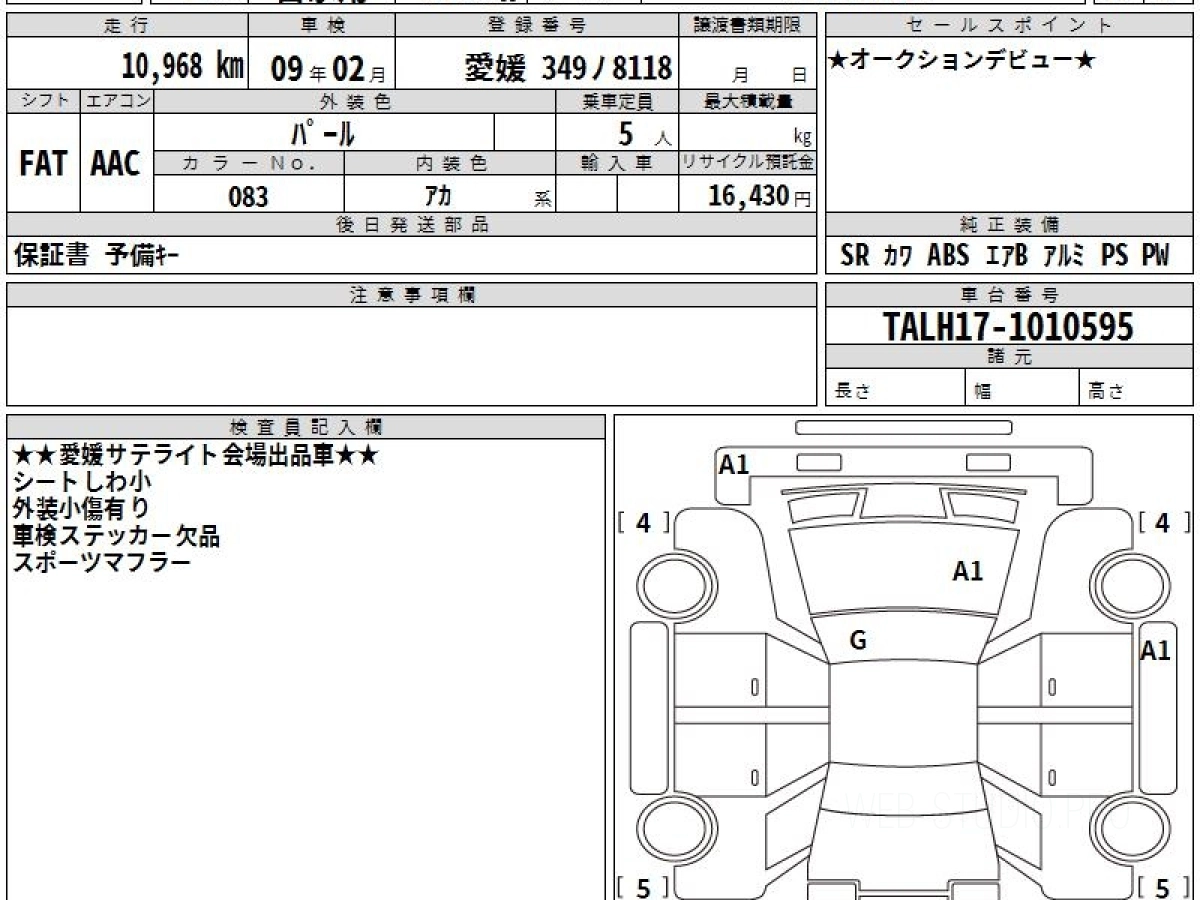Click the カラーNo. header
Image resolution: width=1200 pixels, height=900 pixels.
(x=249, y=163)
